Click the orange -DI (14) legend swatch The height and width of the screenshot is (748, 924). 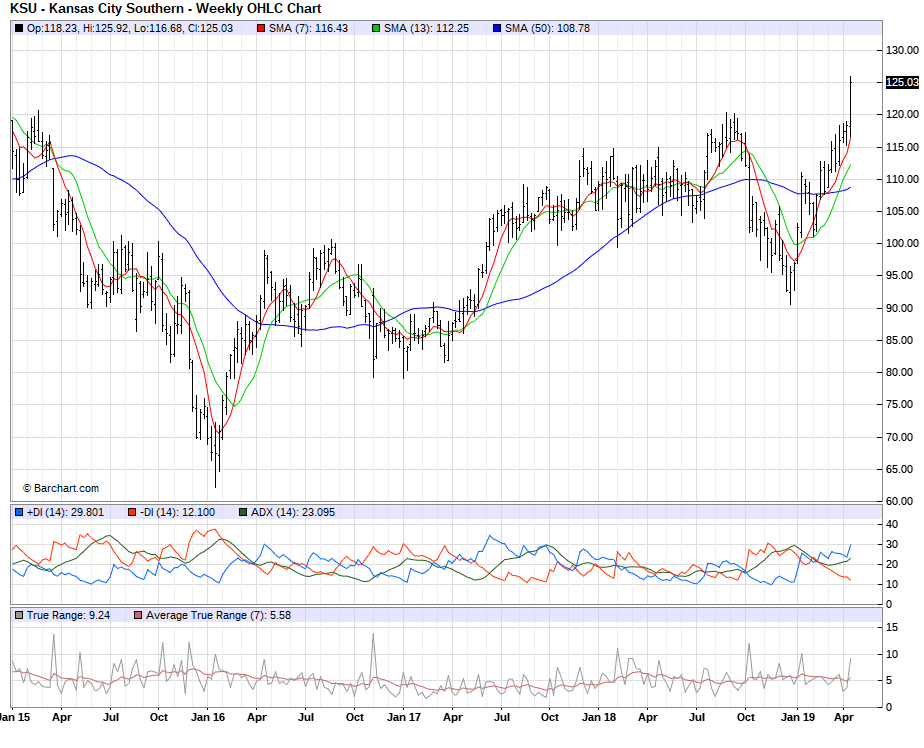point(132,512)
